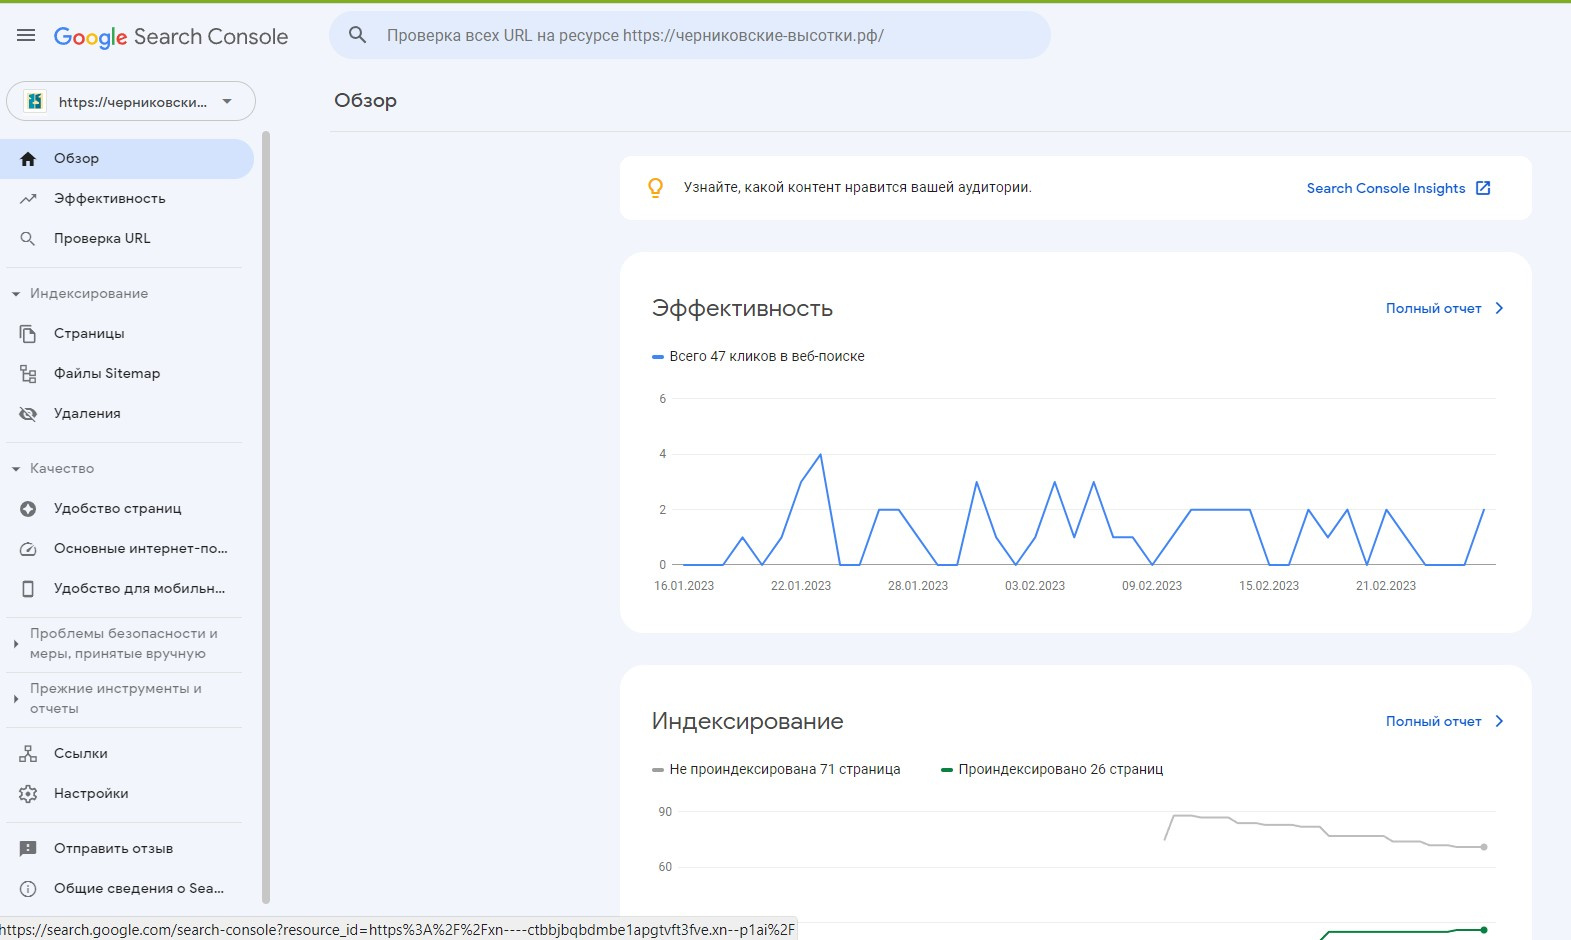Click the Эффективность trend icon
The width and height of the screenshot is (1571, 940).
28,199
